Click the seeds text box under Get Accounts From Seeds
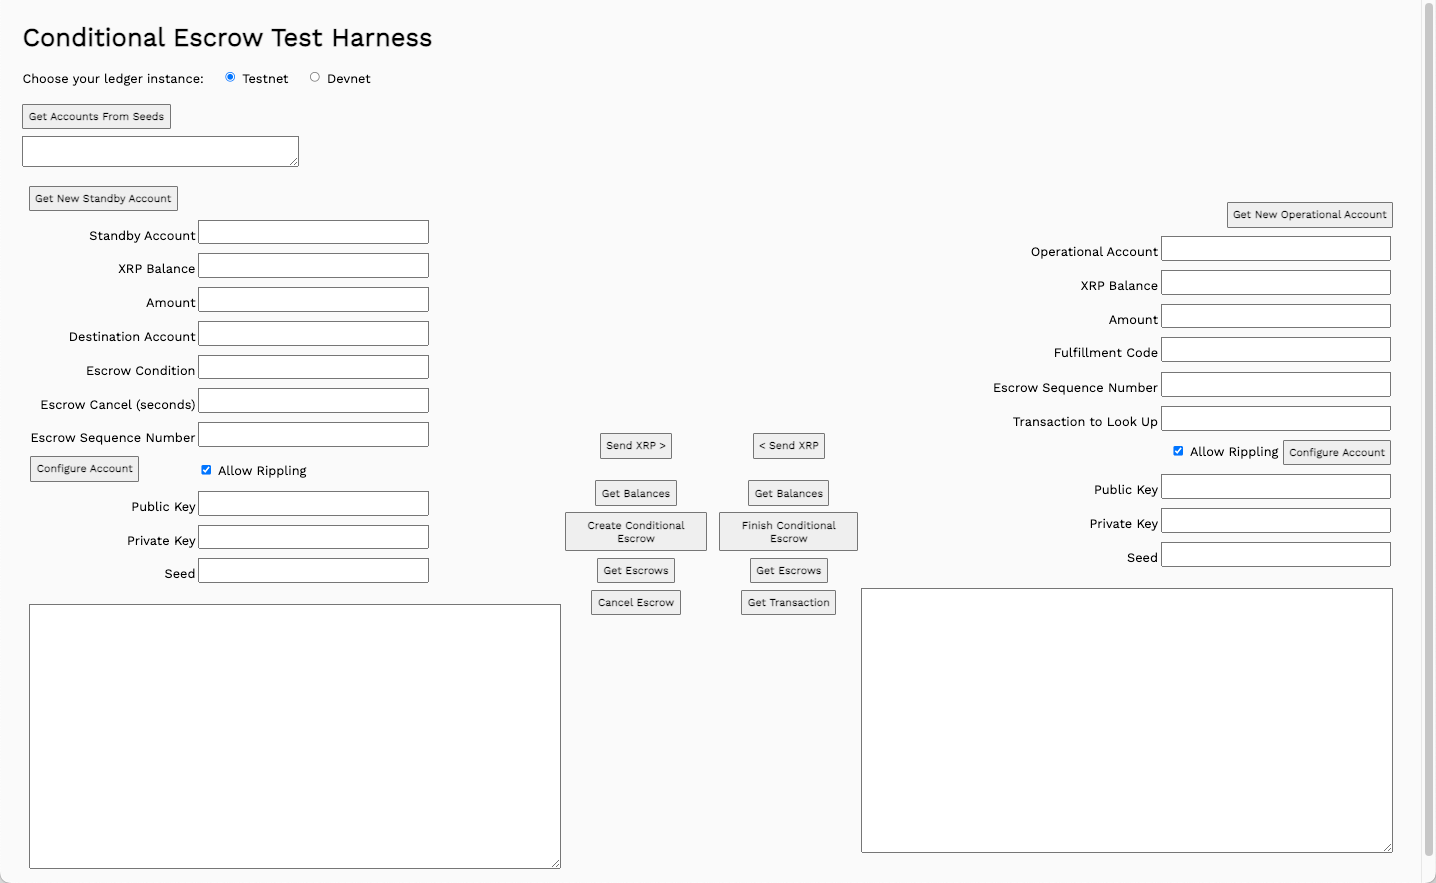The width and height of the screenshot is (1436, 883). click(x=160, y=151)
